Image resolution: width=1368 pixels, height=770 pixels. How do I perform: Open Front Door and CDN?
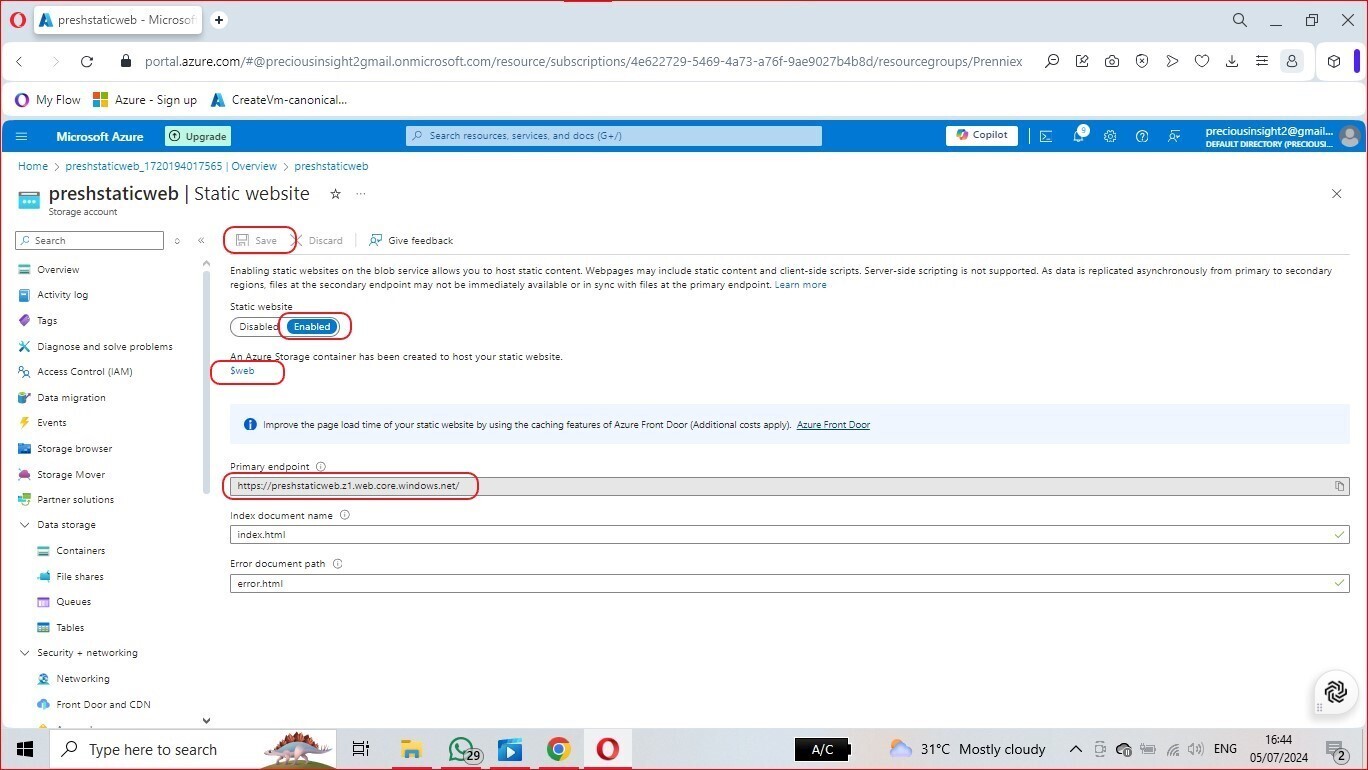click(x=105, y=705)
